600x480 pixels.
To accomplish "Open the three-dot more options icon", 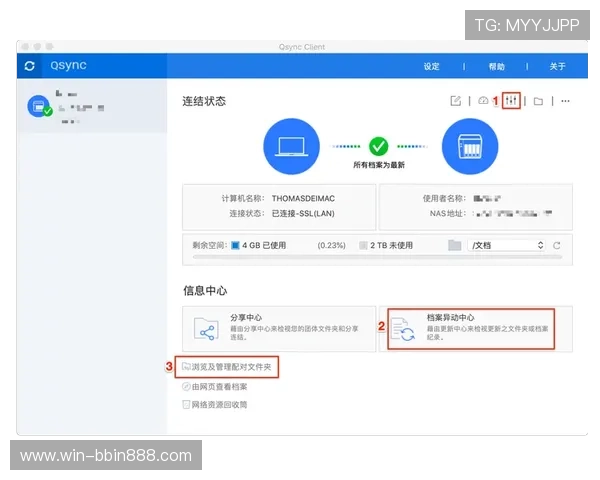I will [x=565, y=101].
